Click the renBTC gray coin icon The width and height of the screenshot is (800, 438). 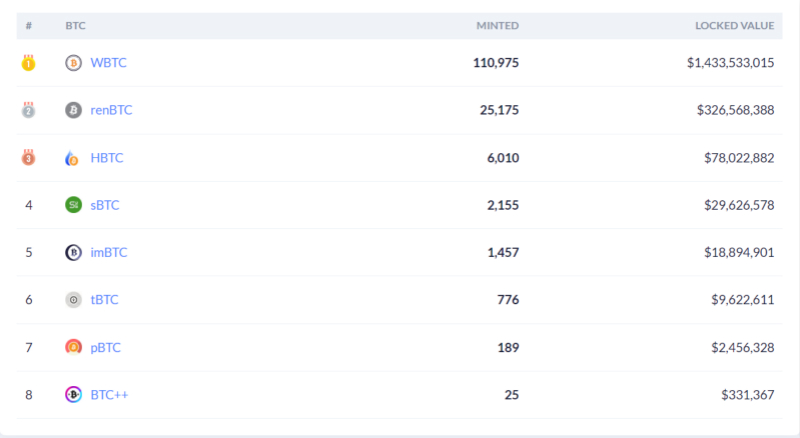[x=73, y=110]
